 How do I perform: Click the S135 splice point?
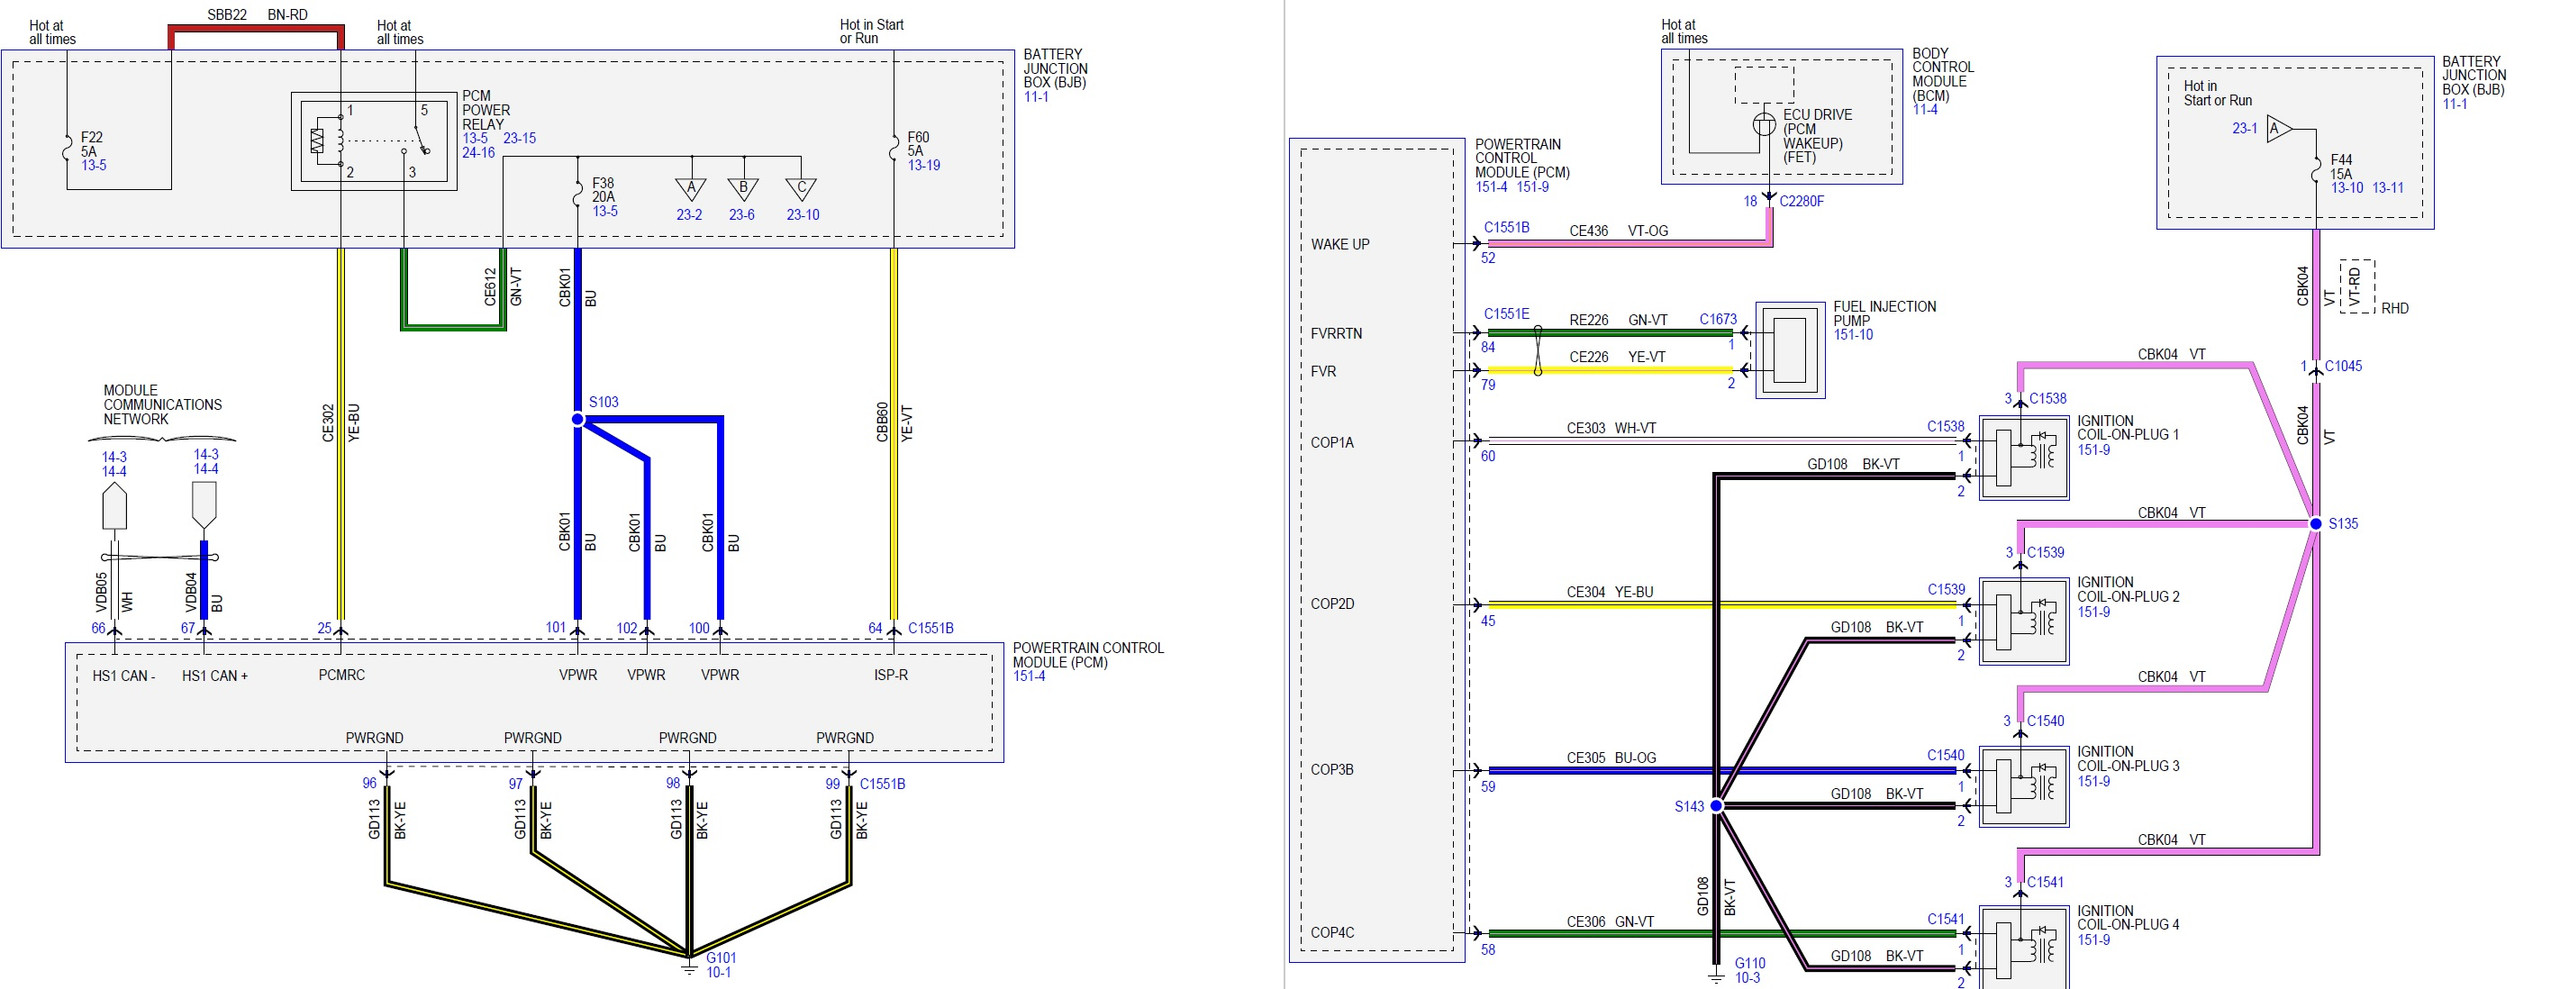2315,524
